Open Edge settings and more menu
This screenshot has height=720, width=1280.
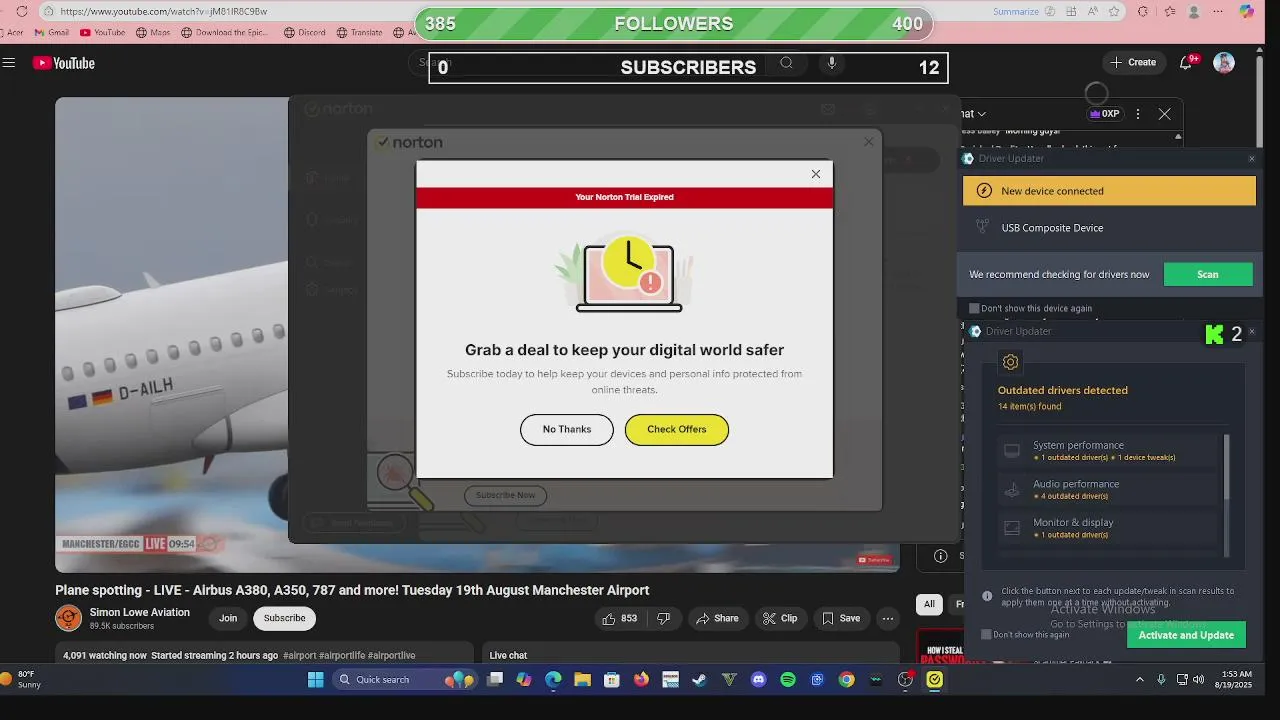tap(1218, 11)
